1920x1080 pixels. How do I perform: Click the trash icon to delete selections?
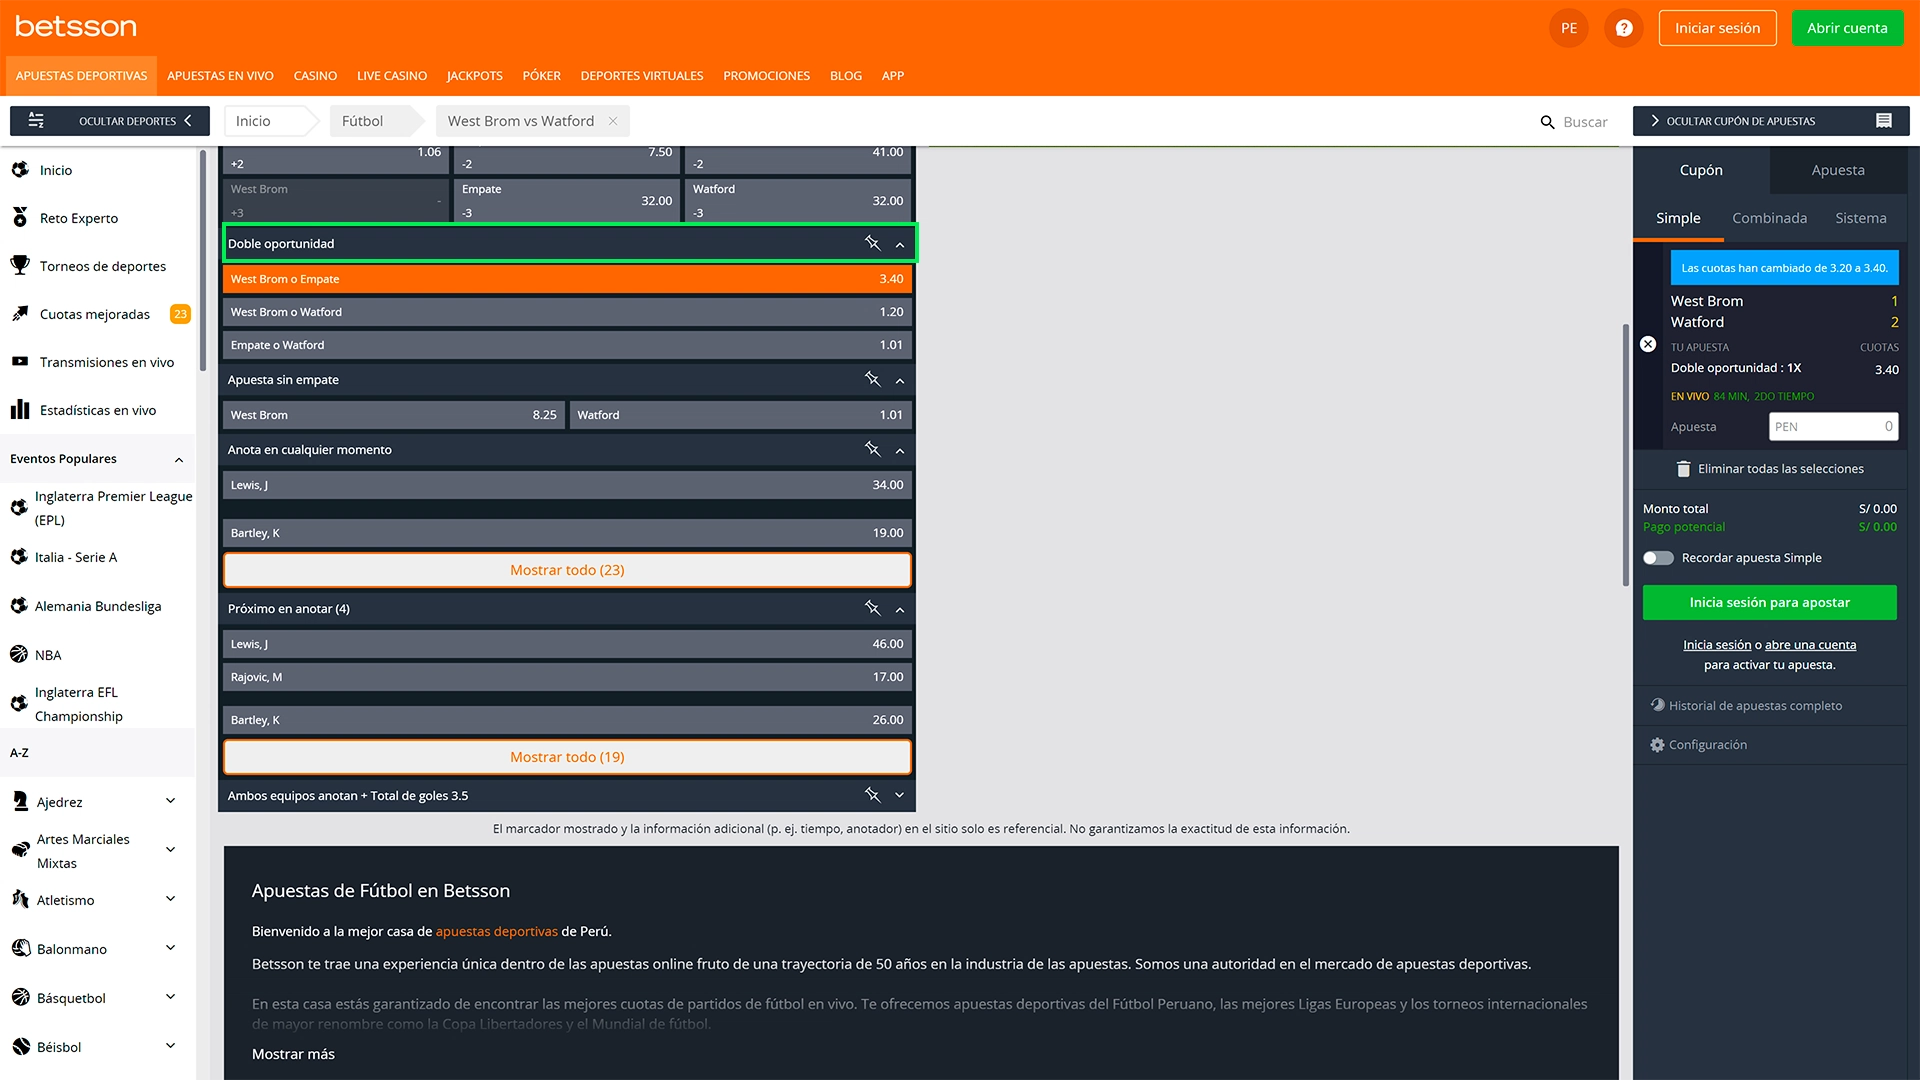[x=1683, y=469]
